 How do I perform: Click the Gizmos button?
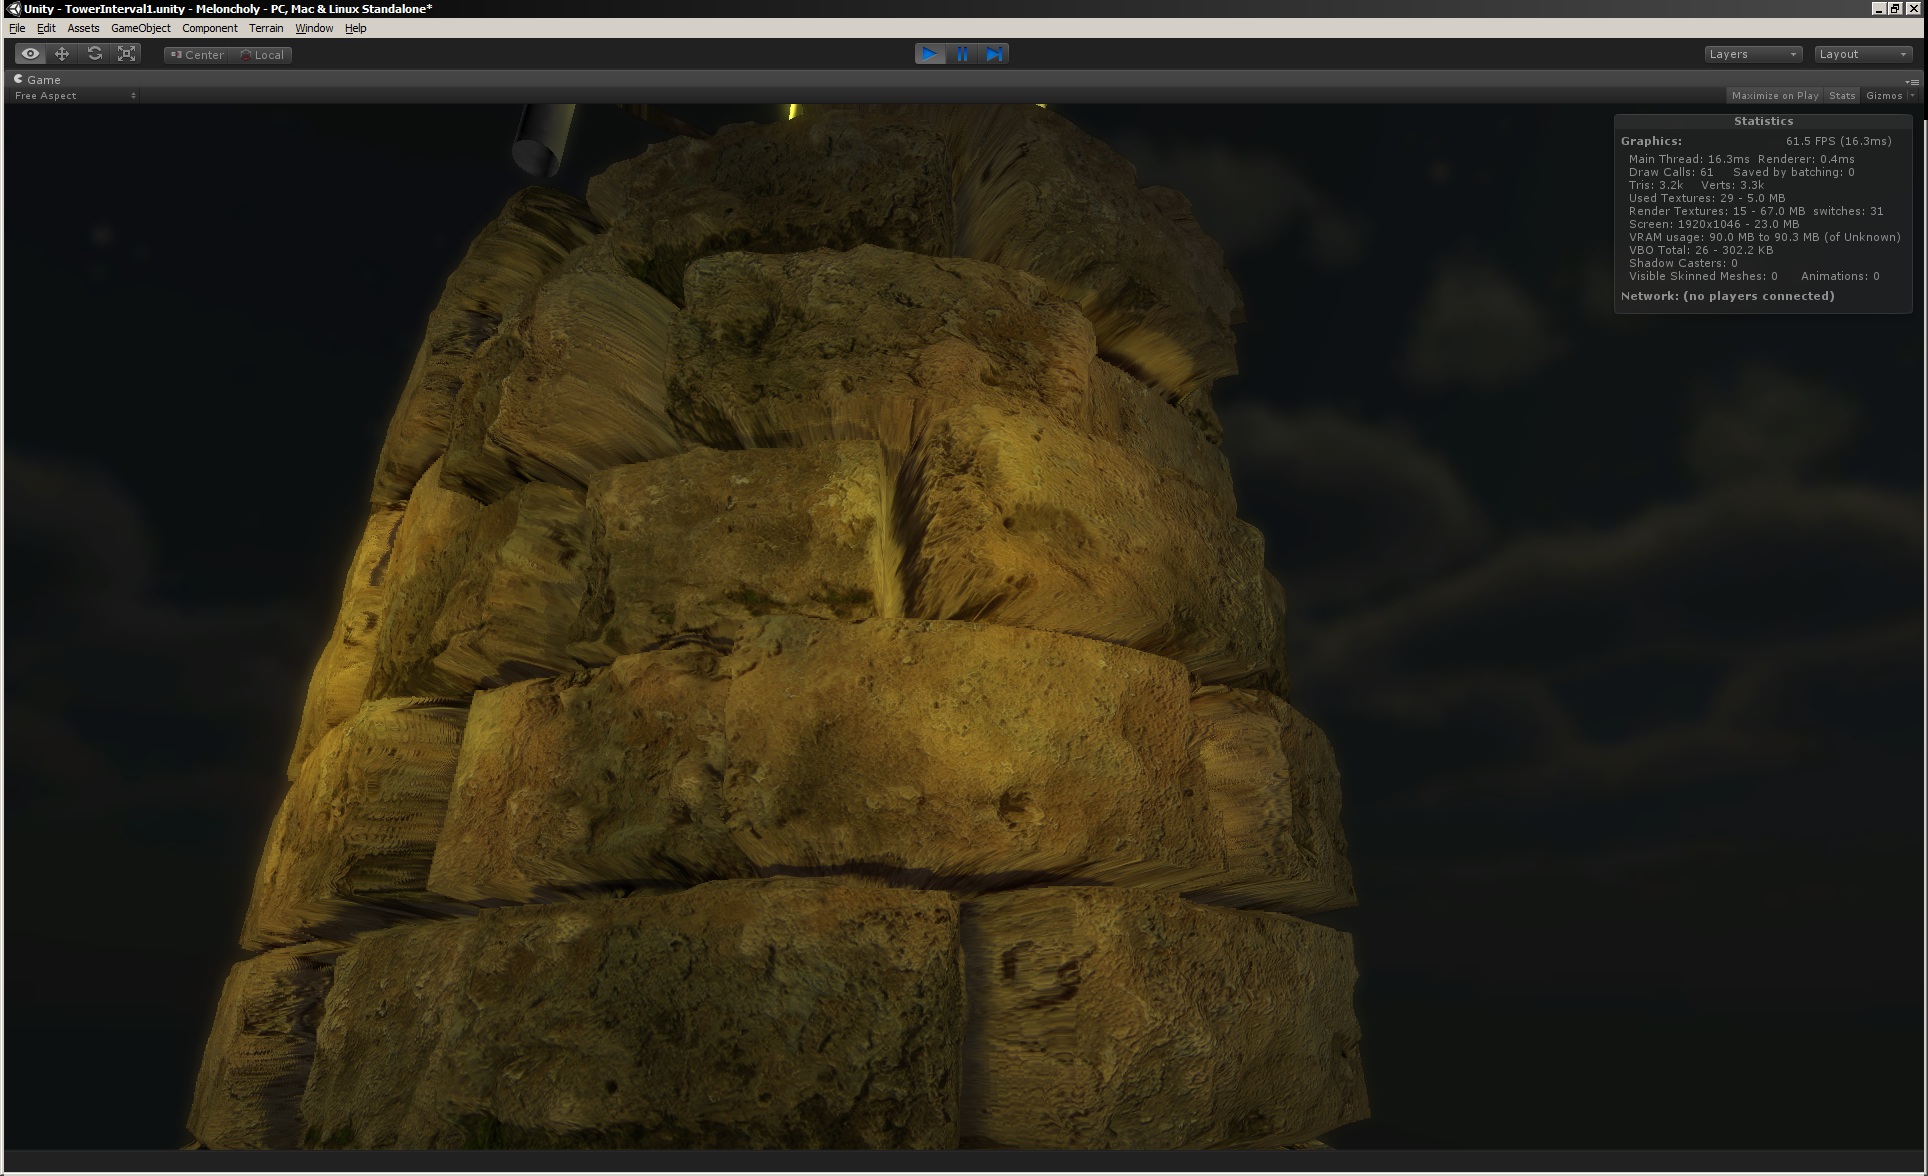click(1885, 95)
